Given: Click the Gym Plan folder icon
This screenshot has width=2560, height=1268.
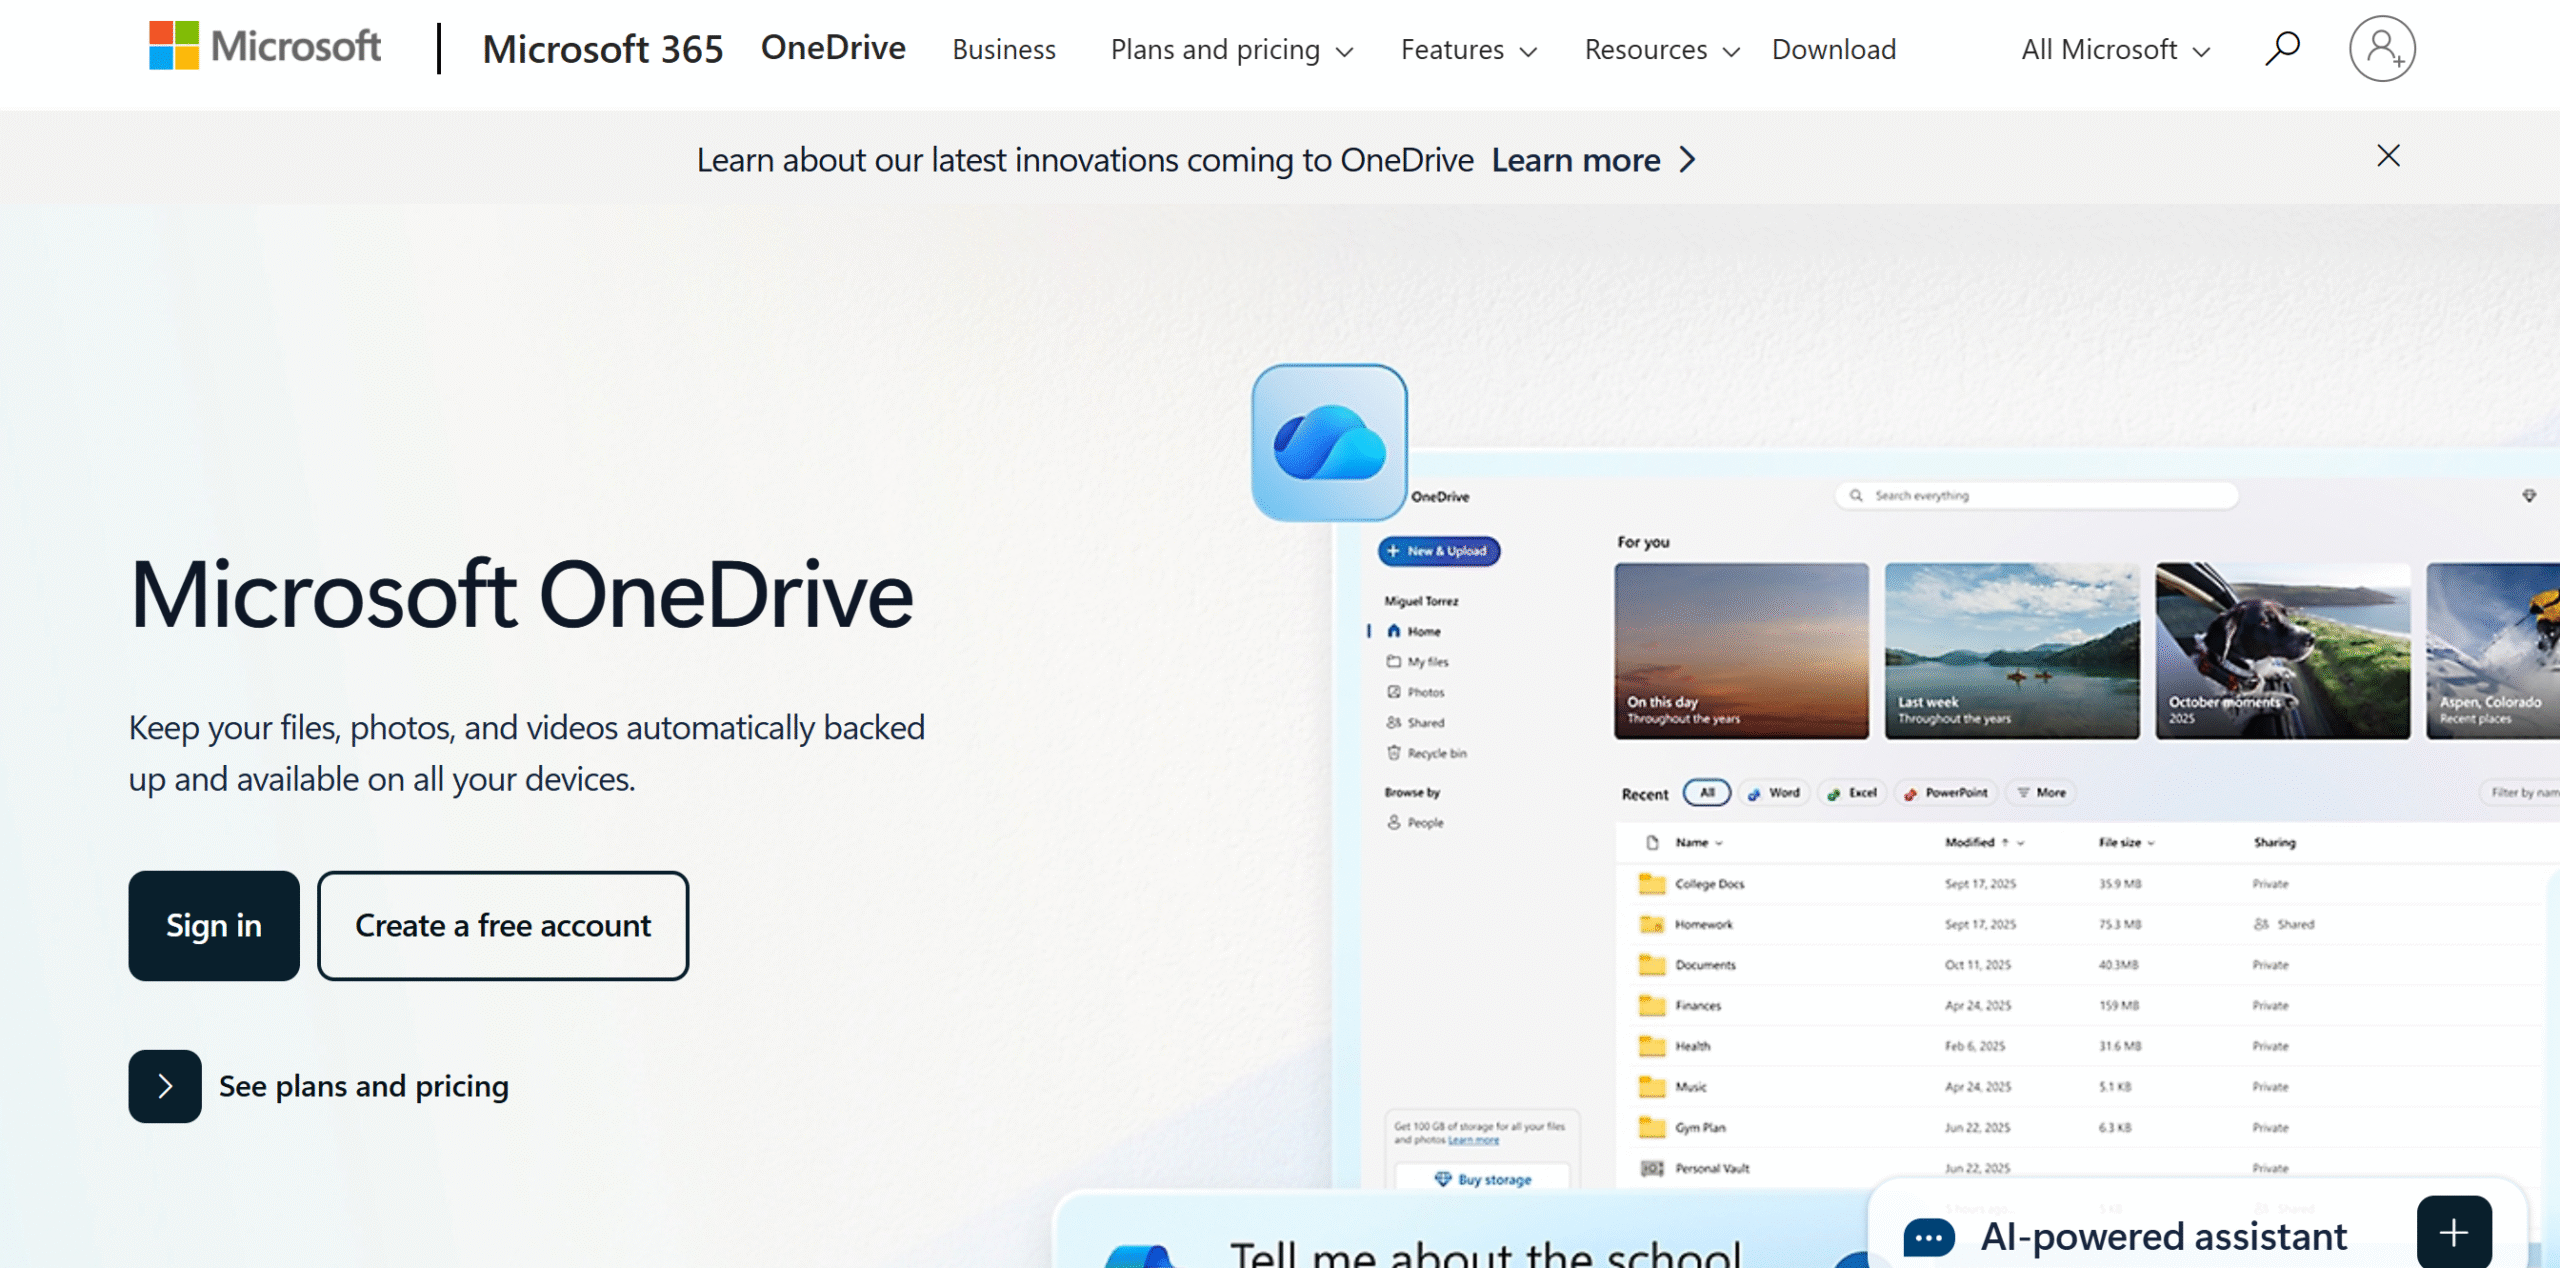Looking at the screenshot, I should click(x=1652, y=1127).
